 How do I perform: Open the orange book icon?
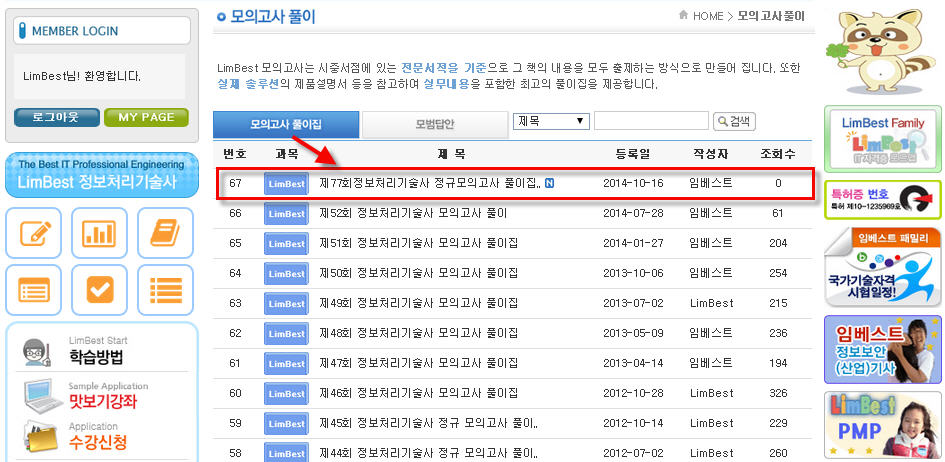(x=165, y=233)
